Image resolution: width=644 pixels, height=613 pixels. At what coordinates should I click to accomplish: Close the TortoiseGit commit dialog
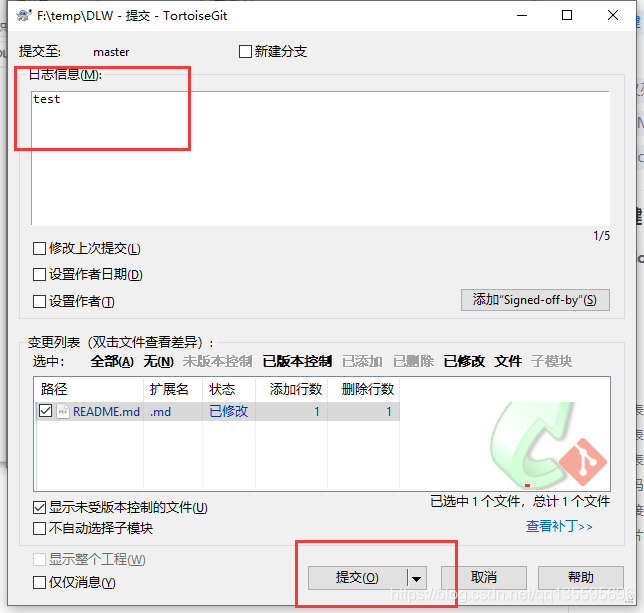coord(612,16)
